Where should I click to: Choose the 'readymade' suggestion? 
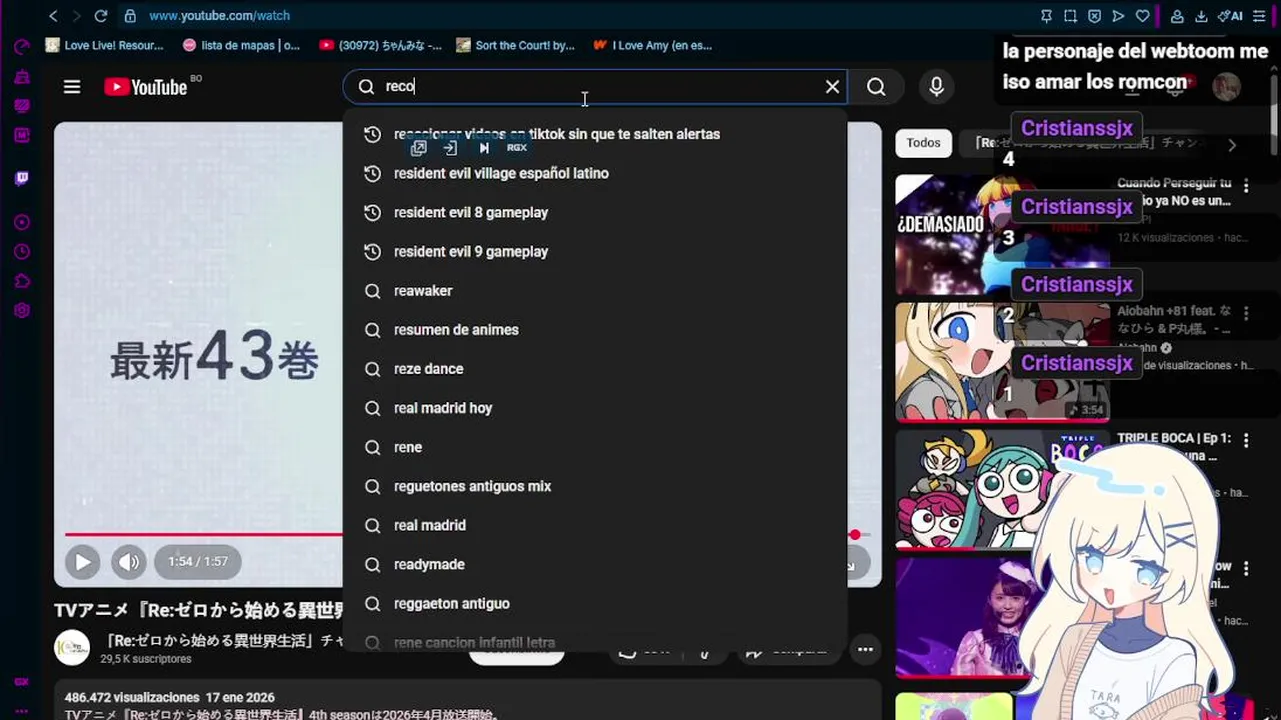click(595, 564)
